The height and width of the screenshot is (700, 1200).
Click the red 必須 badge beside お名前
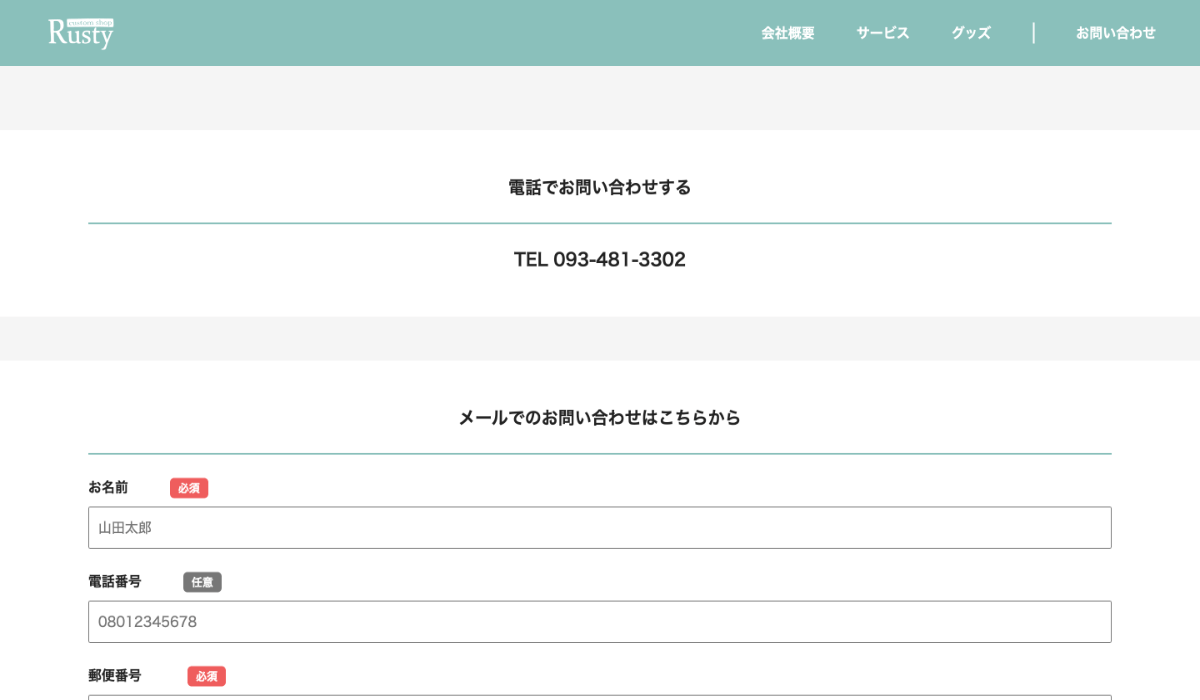point(189,488)
